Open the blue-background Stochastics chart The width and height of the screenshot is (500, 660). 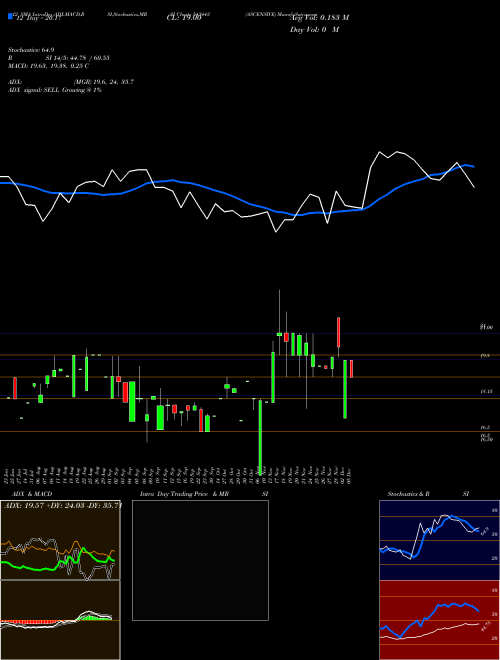click(439, 540)
